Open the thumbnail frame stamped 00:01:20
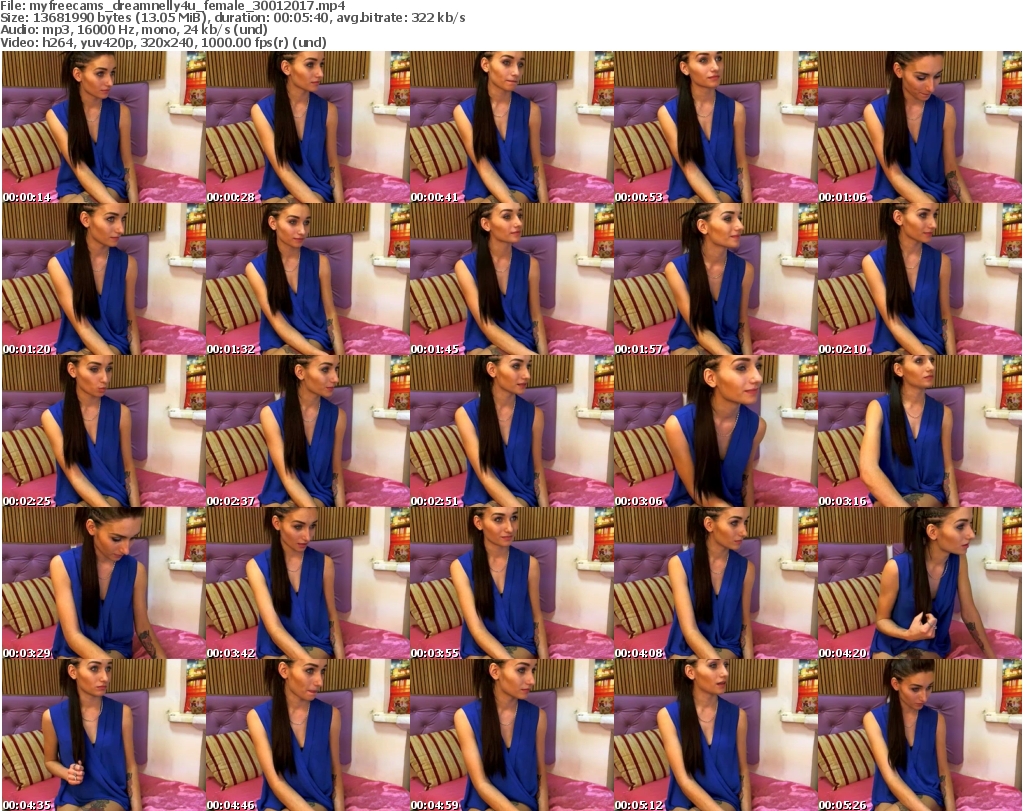1024x811 pixels. click(104, 279)
